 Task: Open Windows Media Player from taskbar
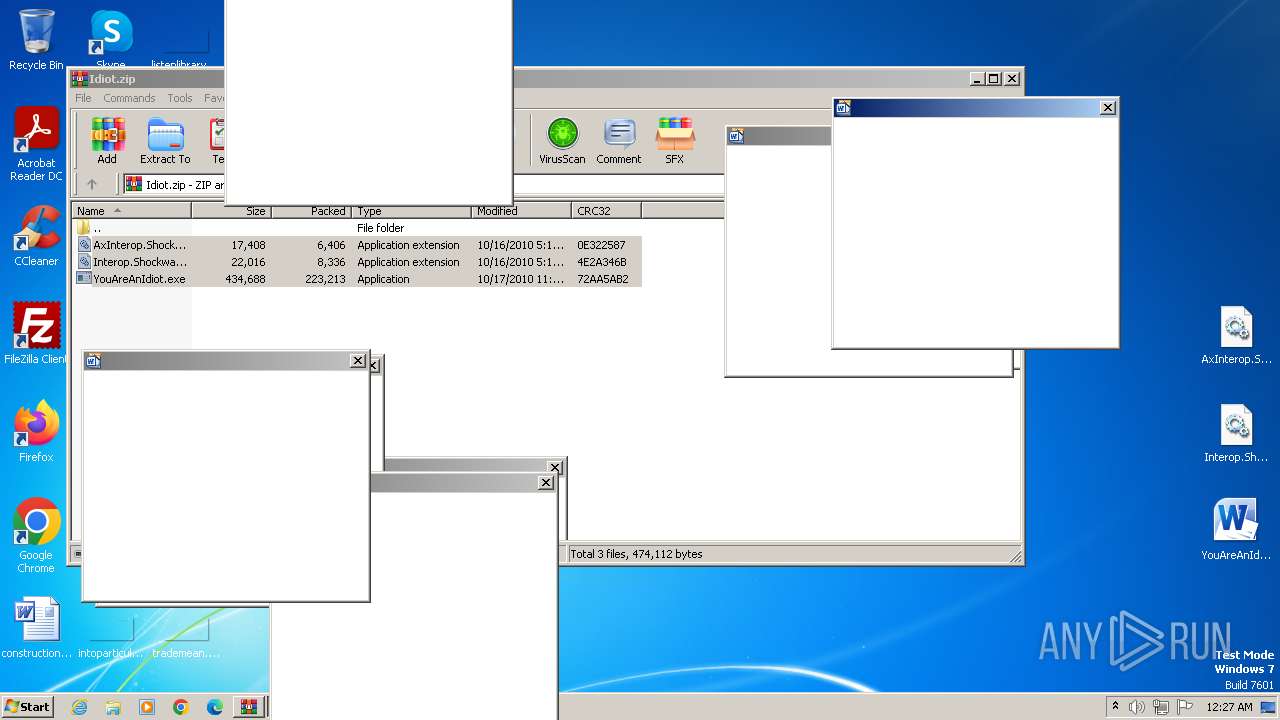(x=147, y=707)
